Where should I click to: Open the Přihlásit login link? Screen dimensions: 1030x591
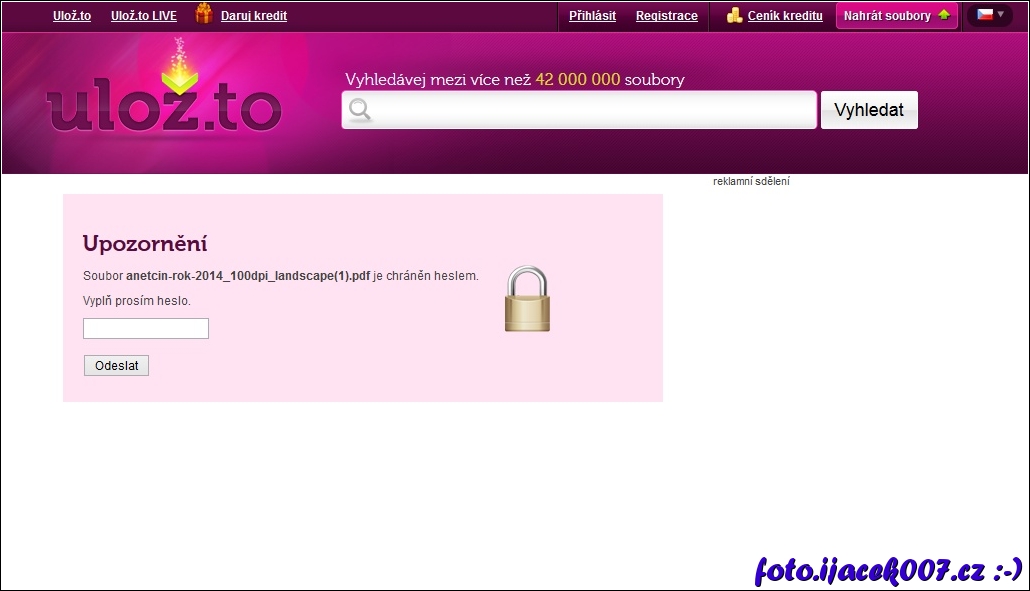592,16
